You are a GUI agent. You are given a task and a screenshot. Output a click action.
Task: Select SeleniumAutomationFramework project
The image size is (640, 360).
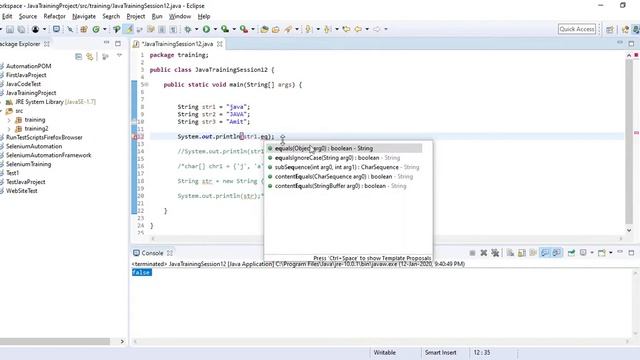pos(48,156)
